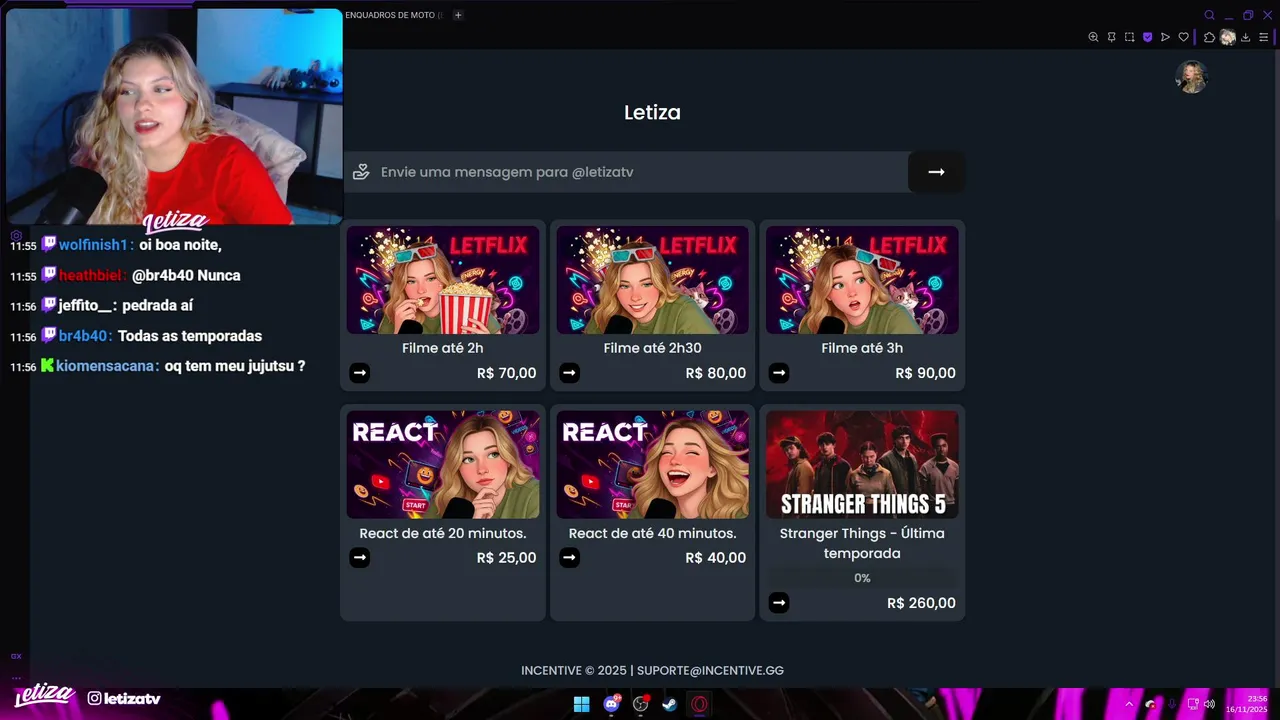Open Steam from the taskbar

pyautogui.click(x=670, y=704)
